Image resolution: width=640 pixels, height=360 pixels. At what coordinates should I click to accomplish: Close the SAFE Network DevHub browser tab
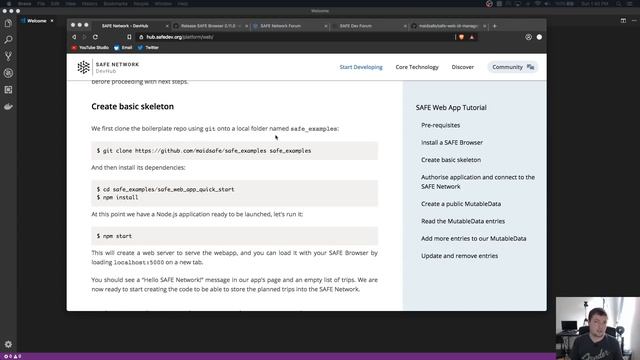click(167, 26)
